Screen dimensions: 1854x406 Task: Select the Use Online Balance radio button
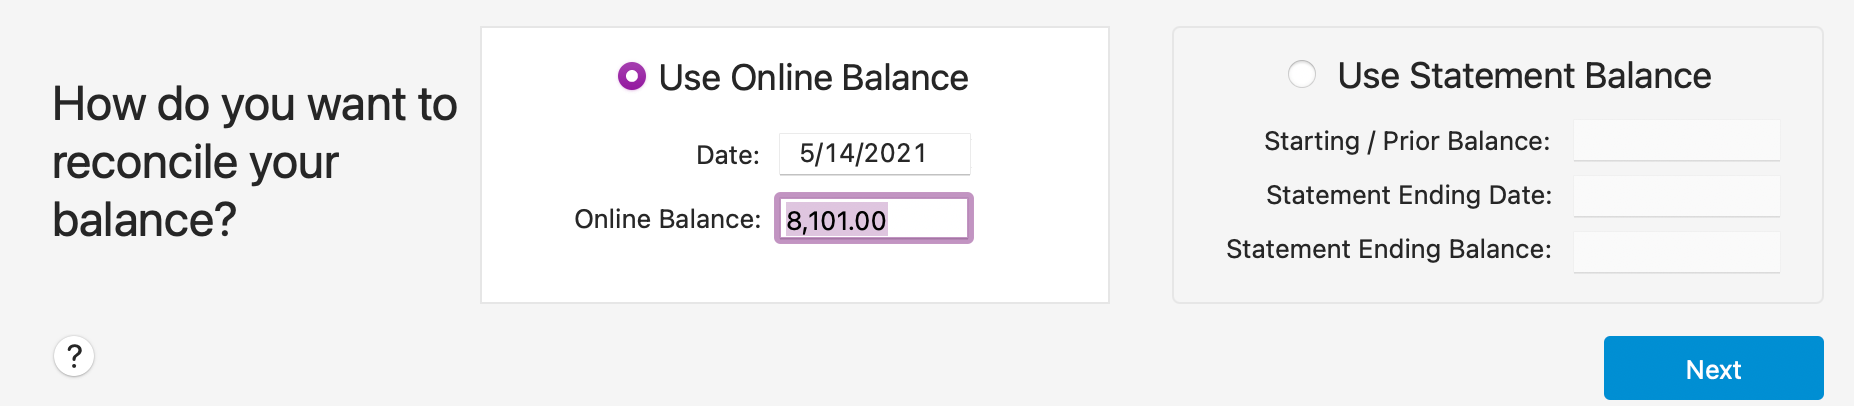(x=632, y=76)
